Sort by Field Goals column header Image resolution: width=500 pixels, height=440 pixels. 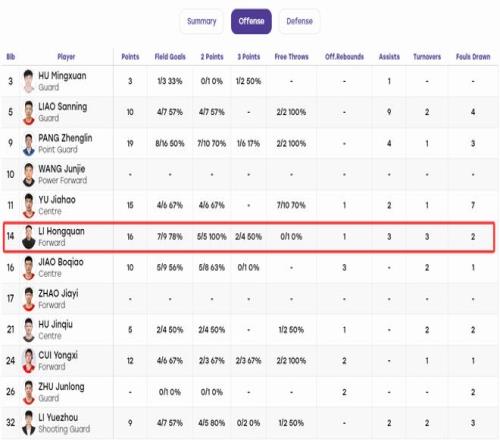(x=170, y=57)
